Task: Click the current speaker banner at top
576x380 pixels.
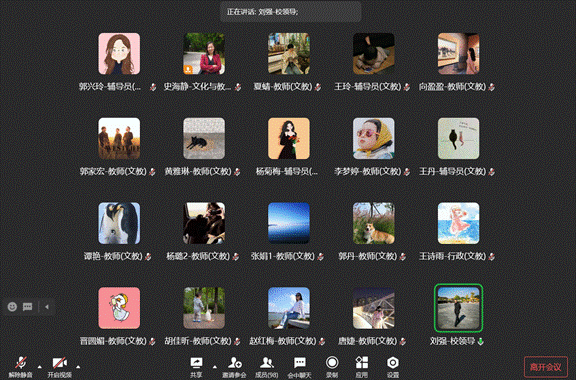Action: 291,12
